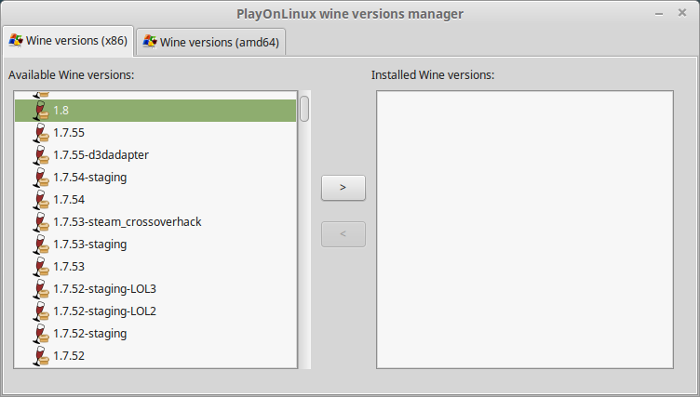Click the wine icon next to 1.7.55-d3dadapter

[x=41, y=155]
